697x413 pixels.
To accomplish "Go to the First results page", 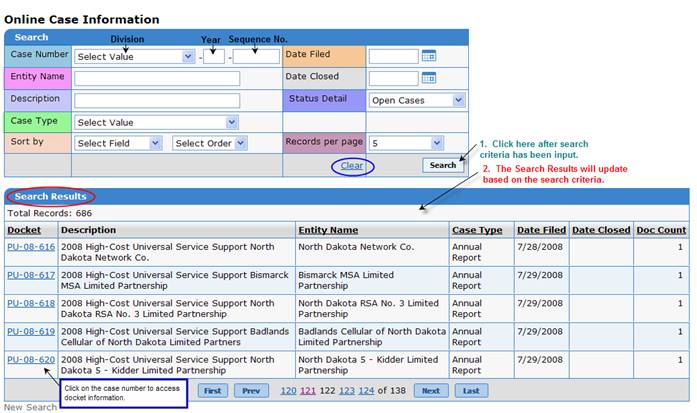I will click(x=212, y=391).
